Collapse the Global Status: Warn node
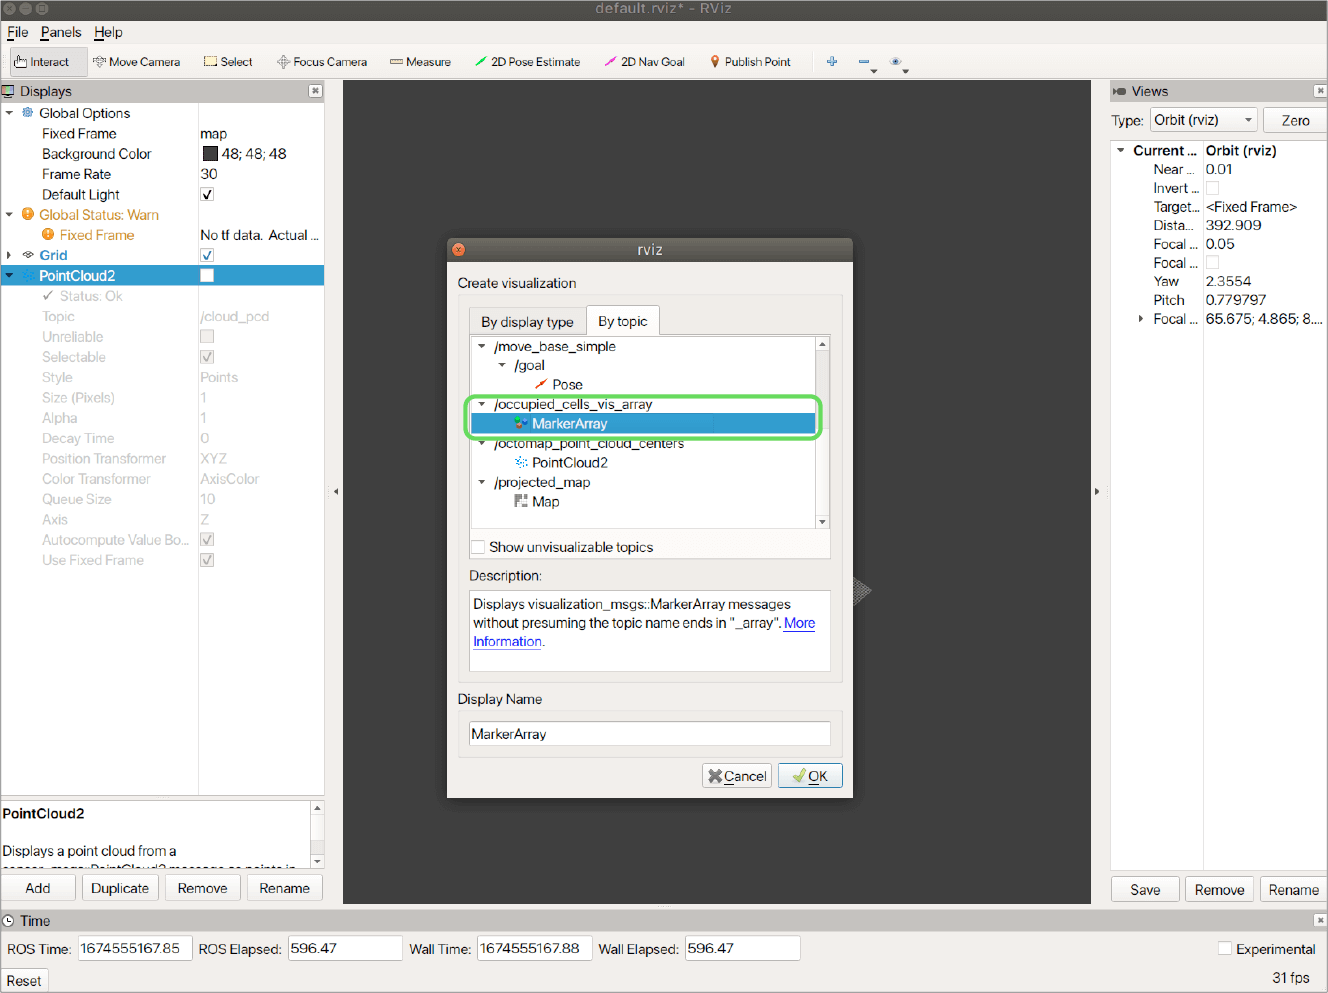This screenshot has width=1328, height=993. [9, 214]
